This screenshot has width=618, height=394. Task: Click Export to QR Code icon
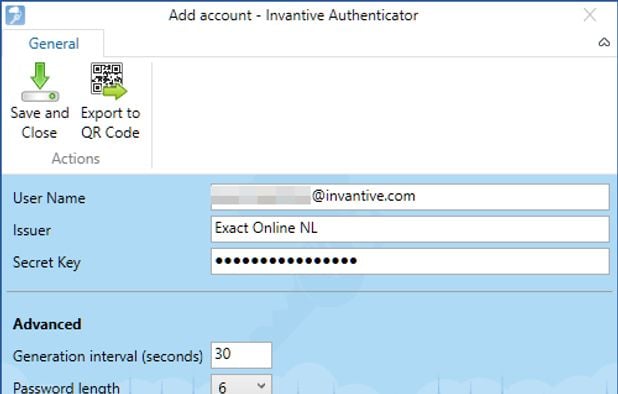(x=109, y=81)
